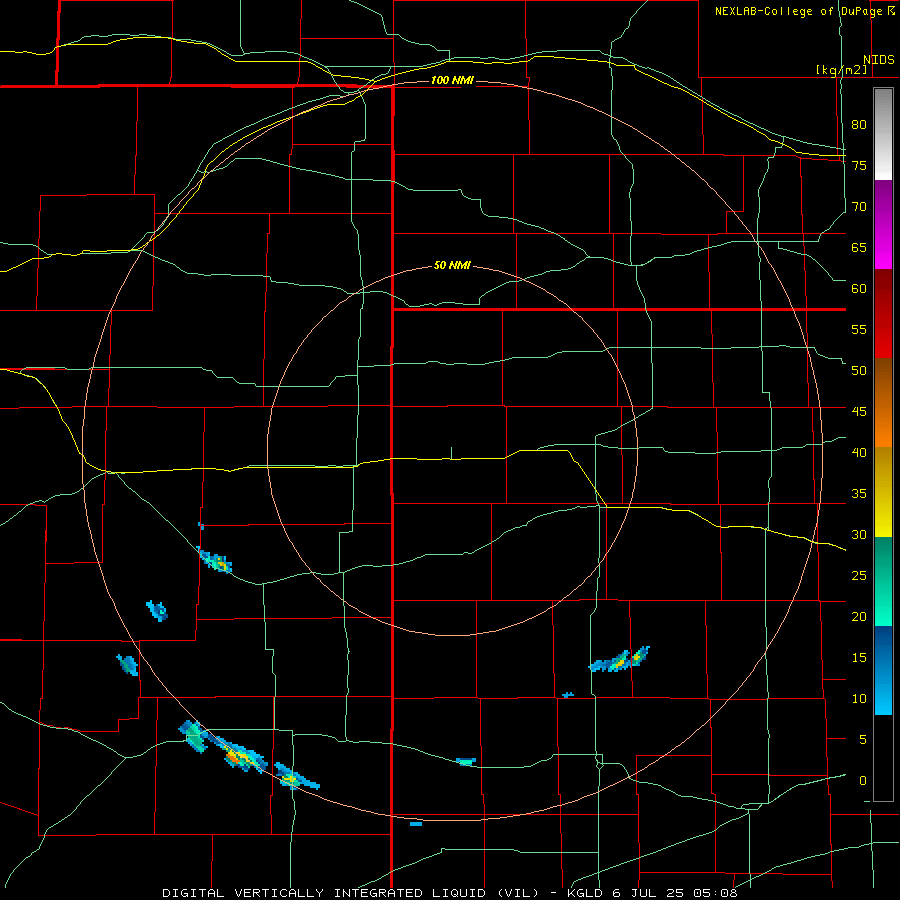Click legend value 10
900x900 pixels.
click(859, 699)
